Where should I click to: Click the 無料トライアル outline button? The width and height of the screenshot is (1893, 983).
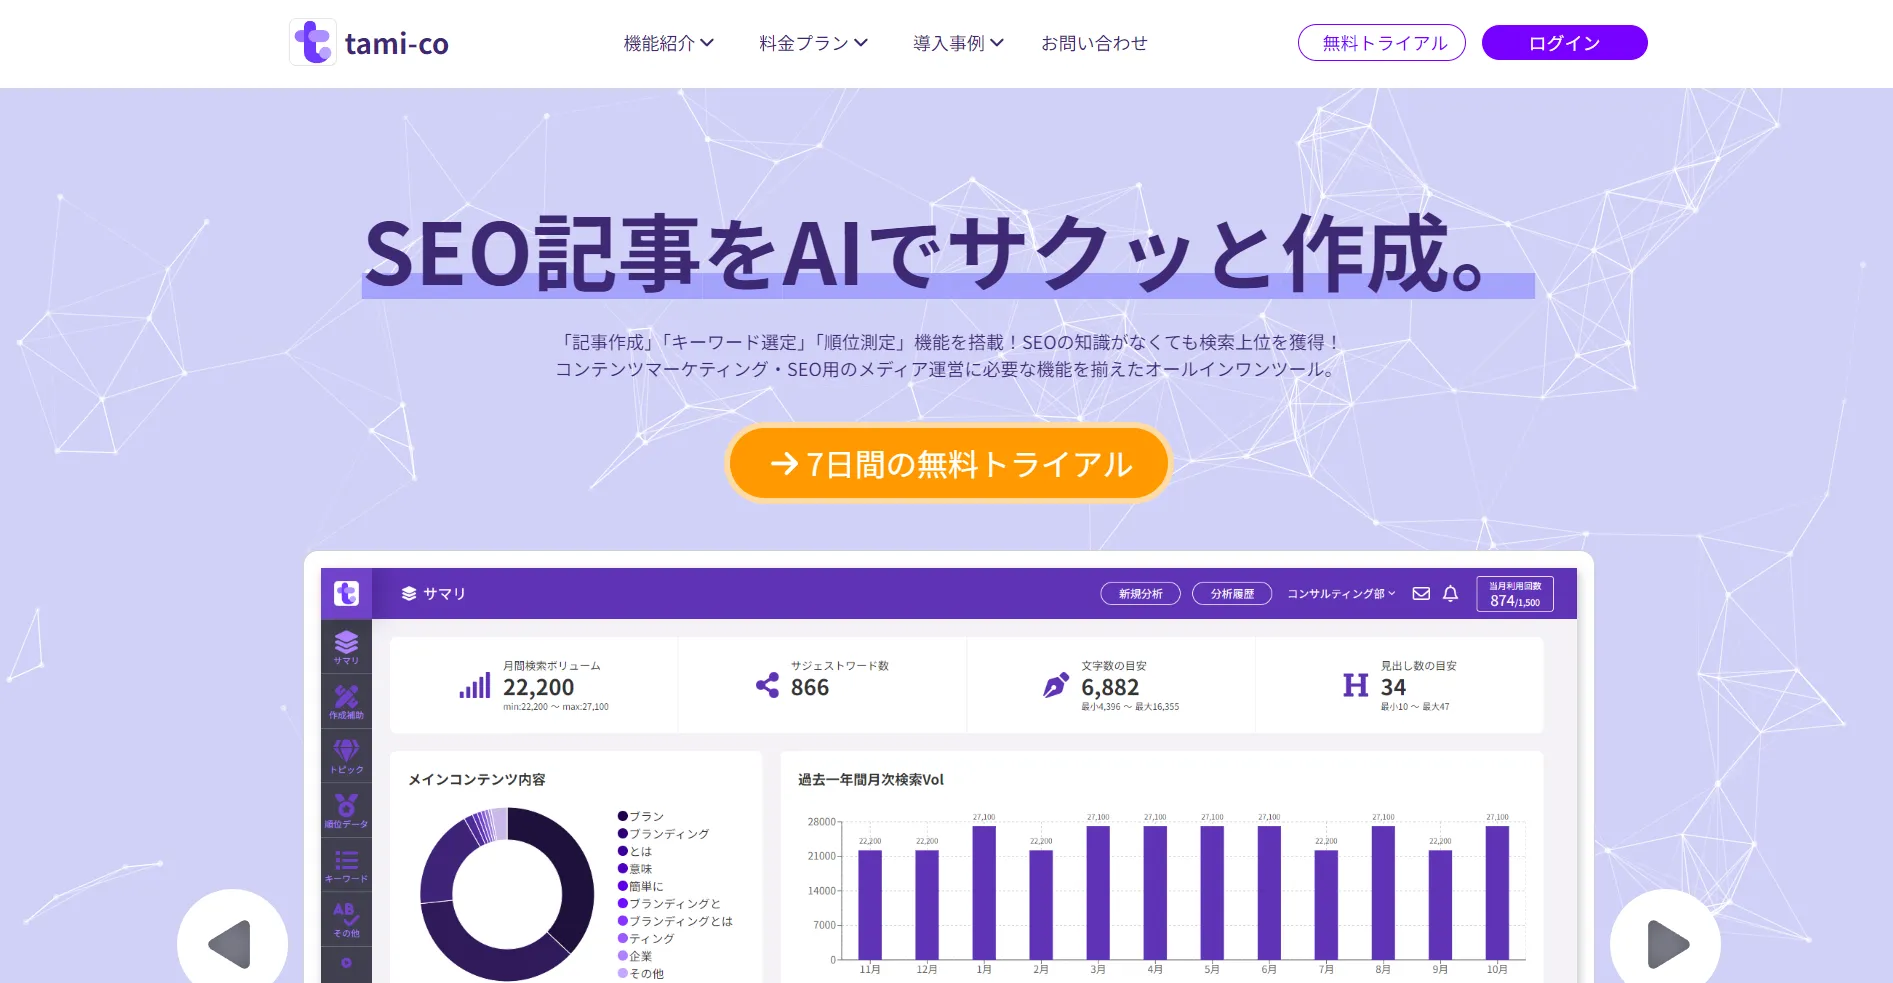click(1382, 43)
